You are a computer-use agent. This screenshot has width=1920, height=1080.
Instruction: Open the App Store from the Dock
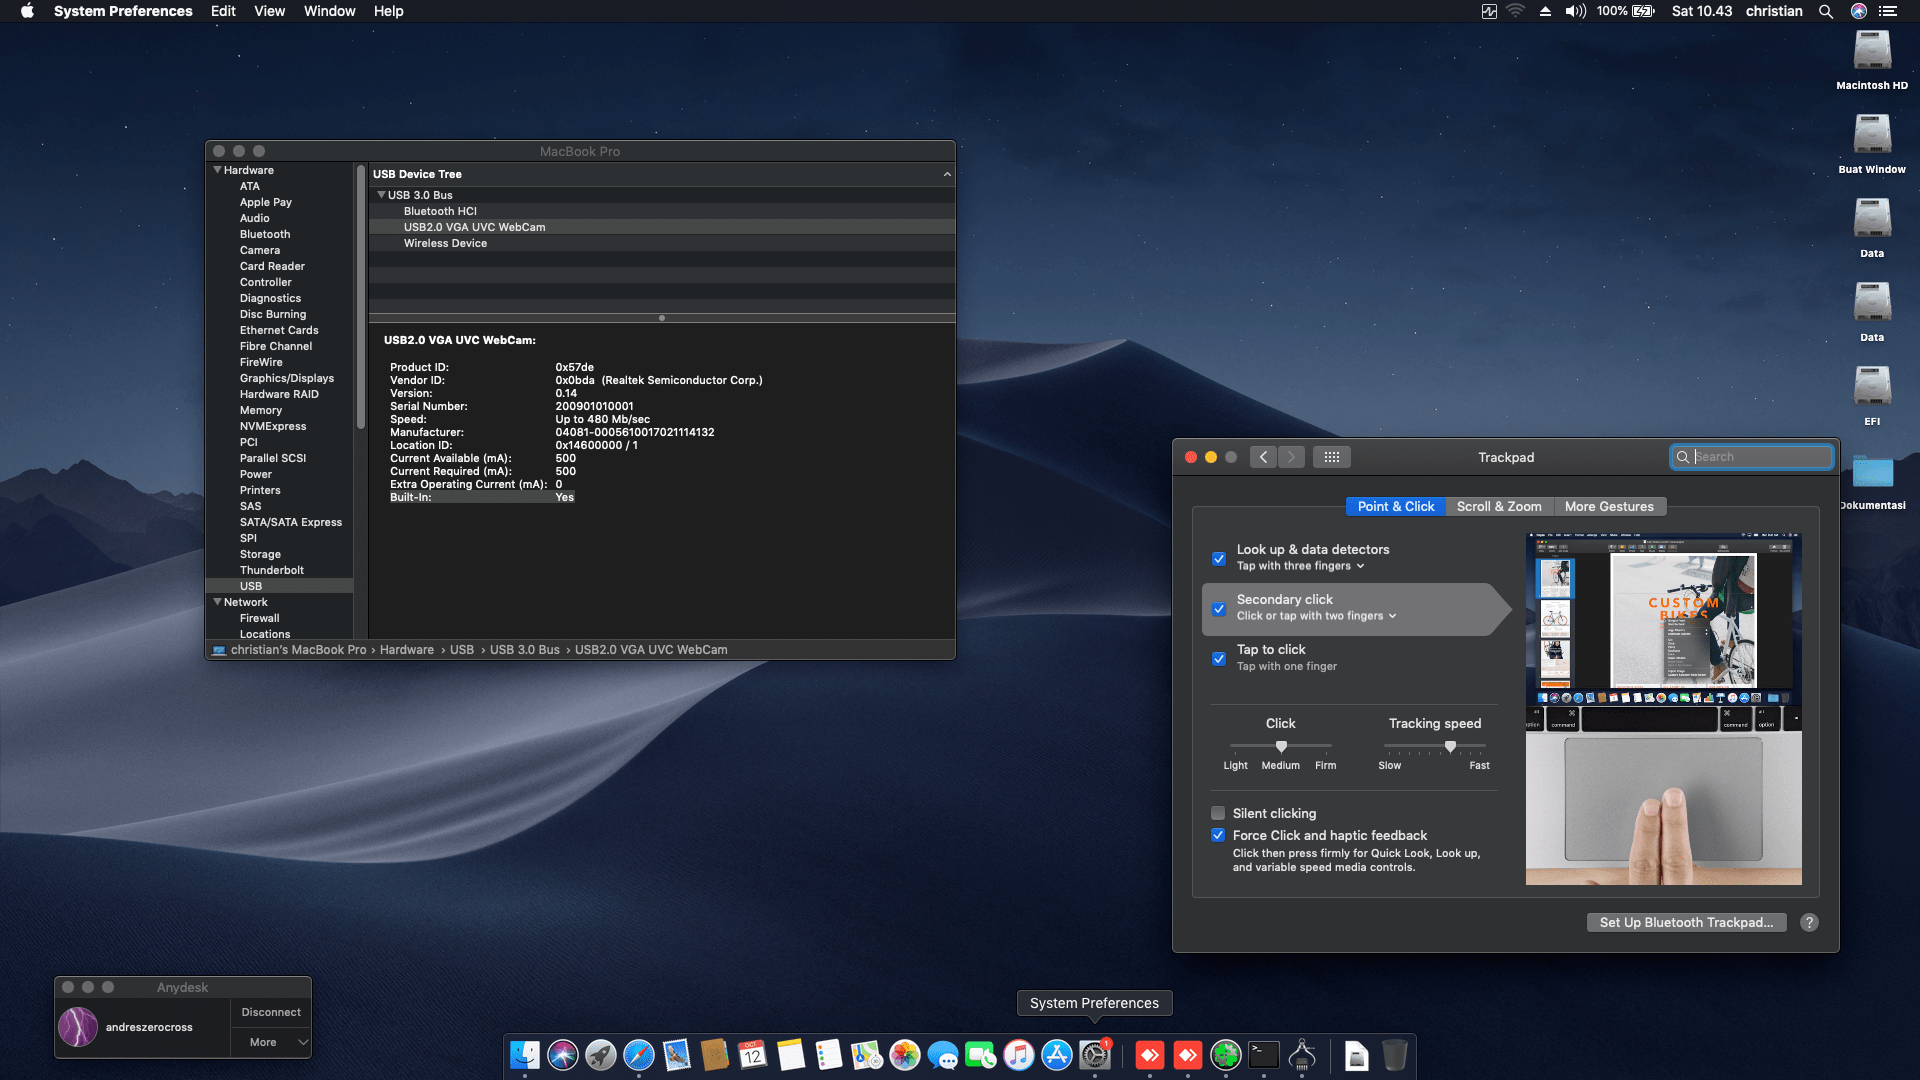(x=1056, y=1055)
